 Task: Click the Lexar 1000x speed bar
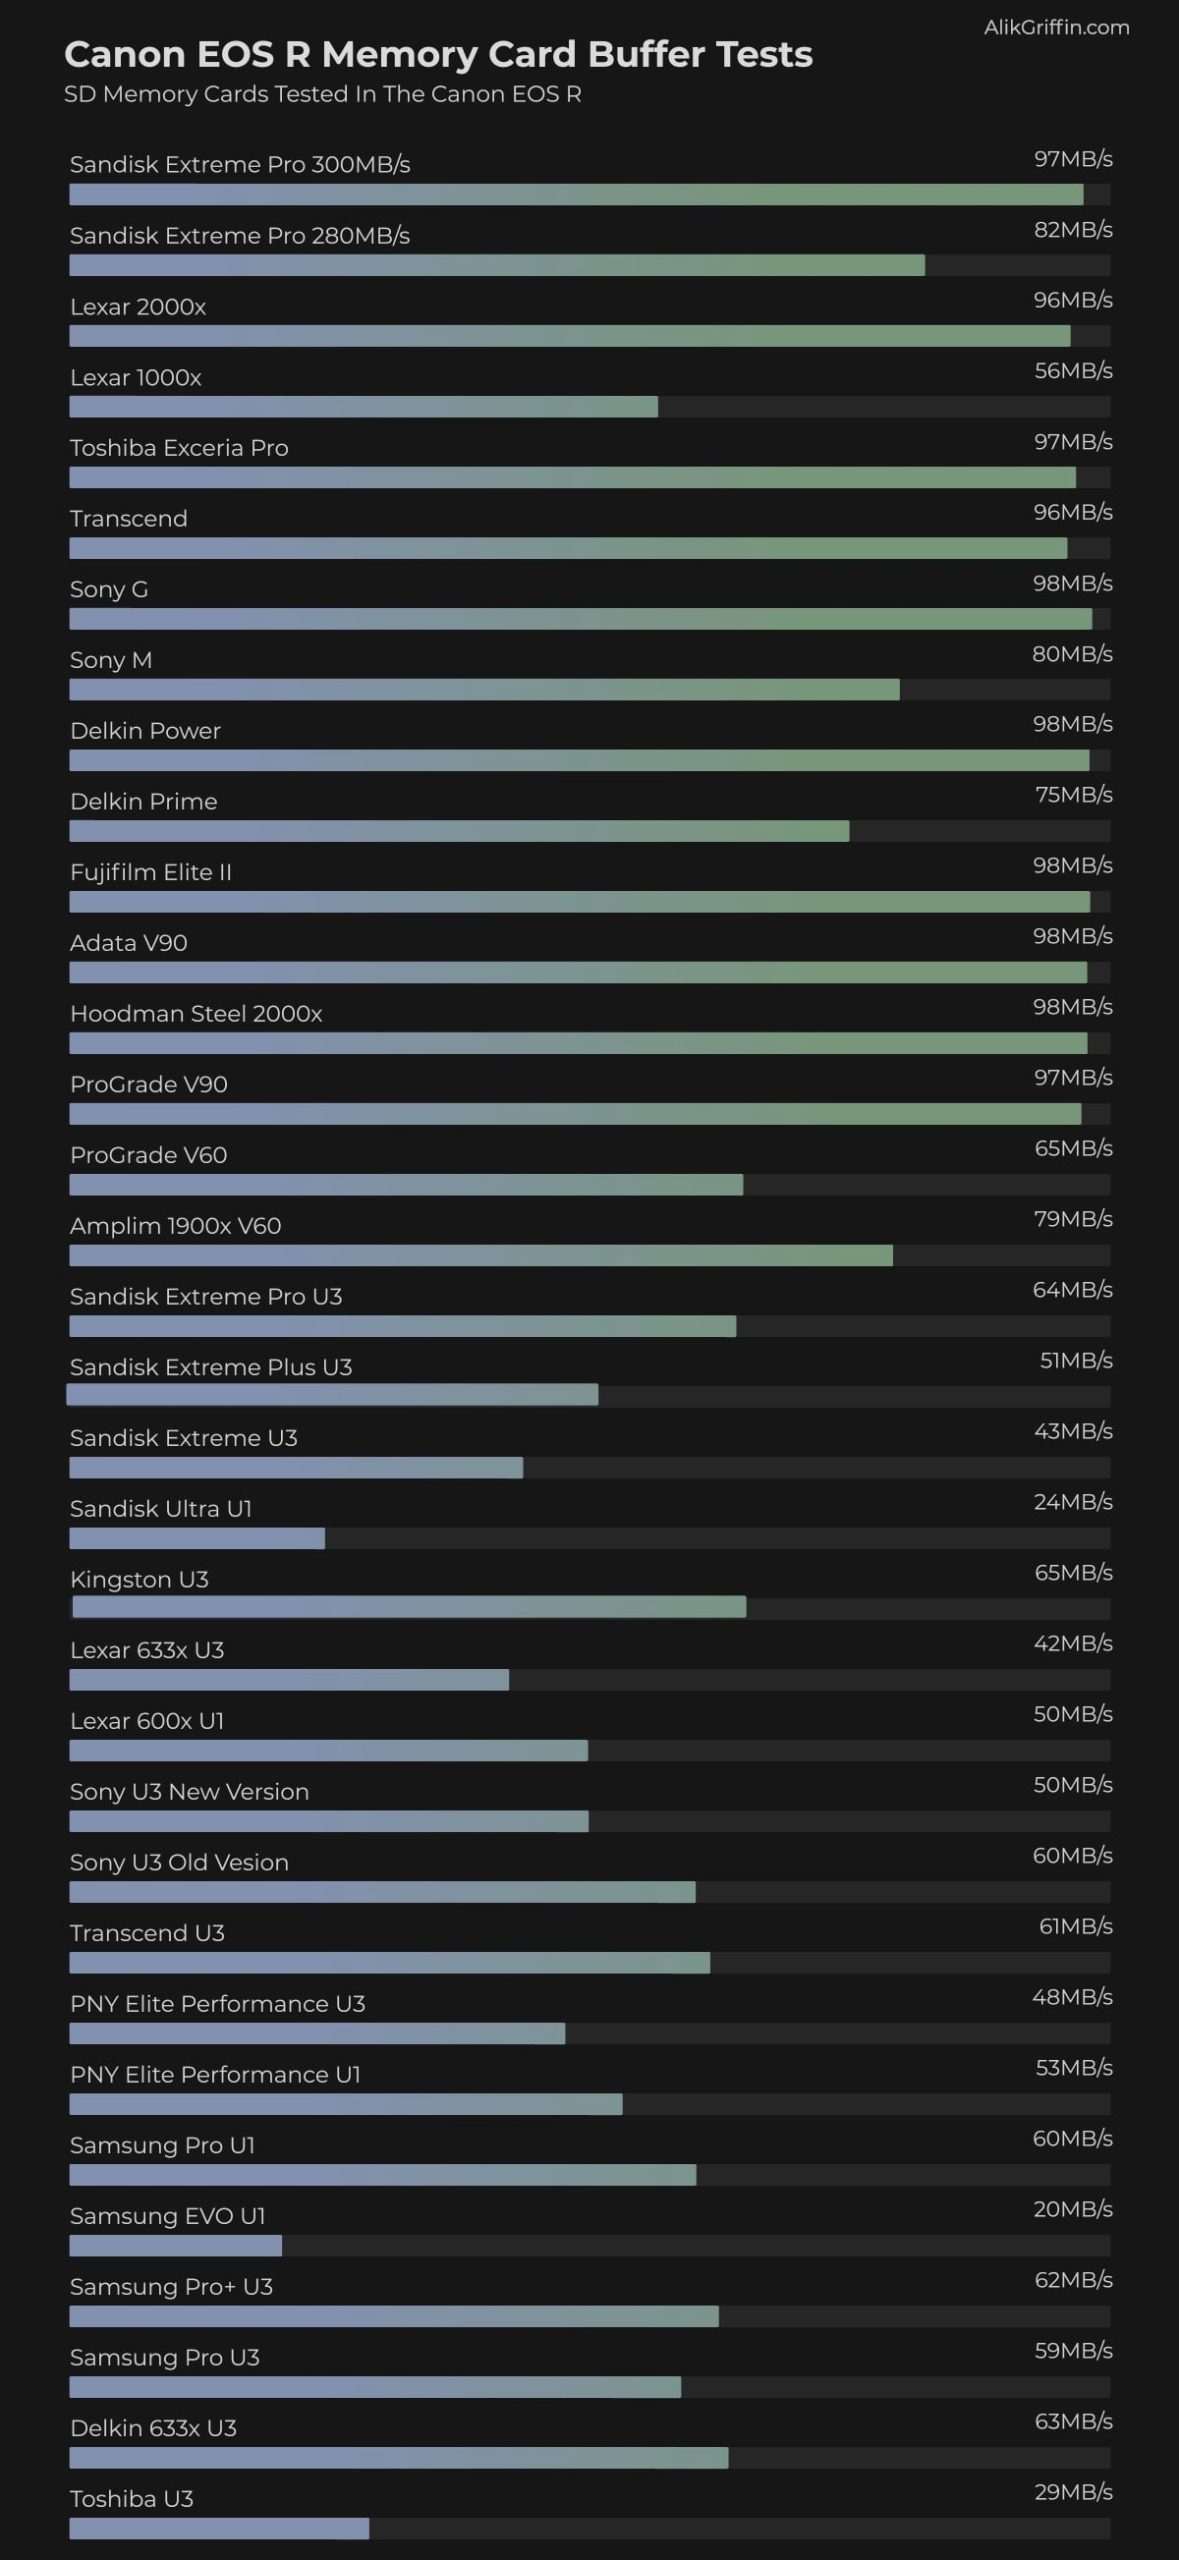pos(363,407)
